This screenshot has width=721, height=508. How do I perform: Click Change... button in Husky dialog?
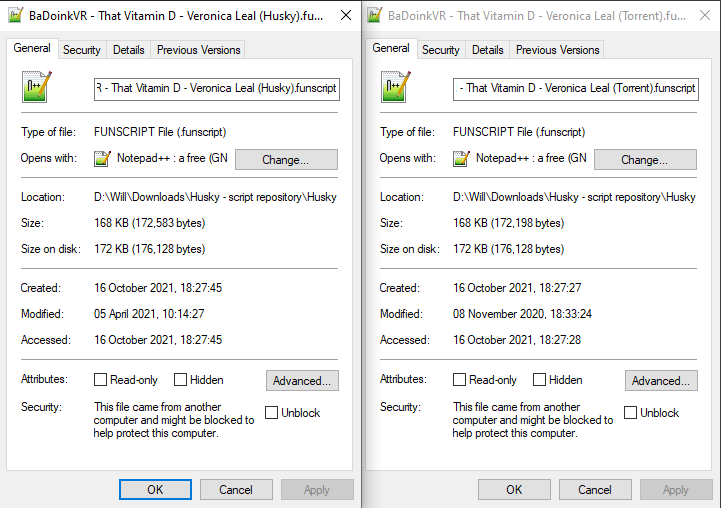click(x=286, y=160)
